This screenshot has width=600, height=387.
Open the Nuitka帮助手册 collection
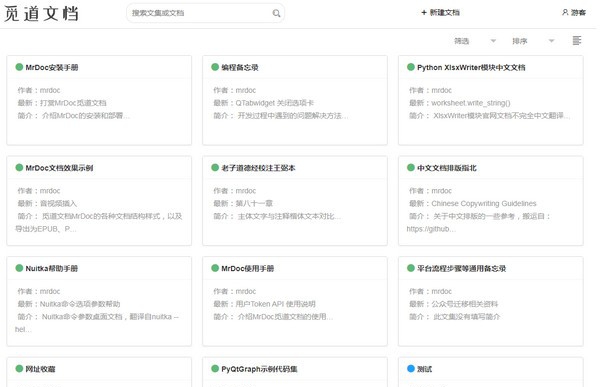[x=52, y=269]
